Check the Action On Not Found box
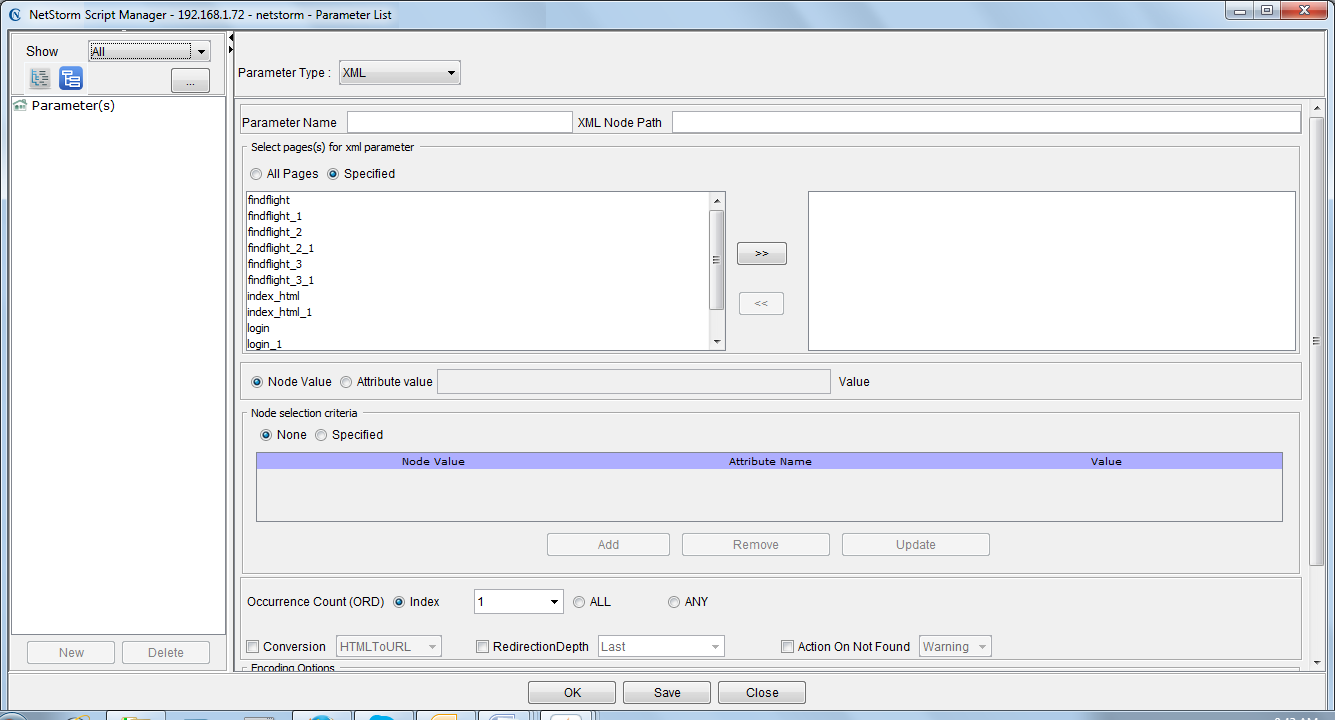This screenshot has height=720, width=1335. [787, 647]
